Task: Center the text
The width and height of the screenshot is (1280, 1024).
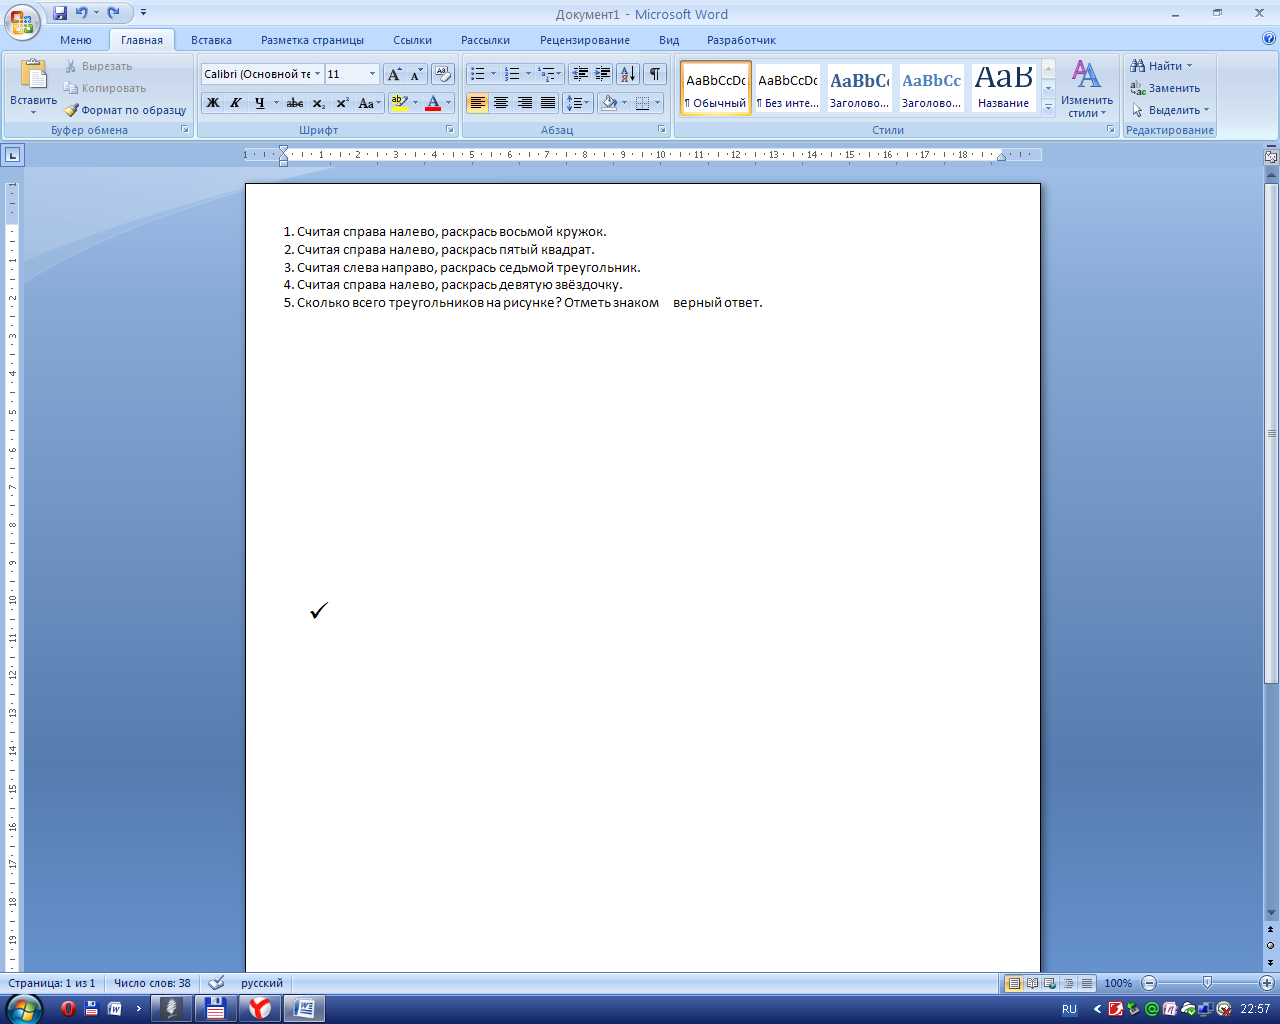Action: pos(501,103)
